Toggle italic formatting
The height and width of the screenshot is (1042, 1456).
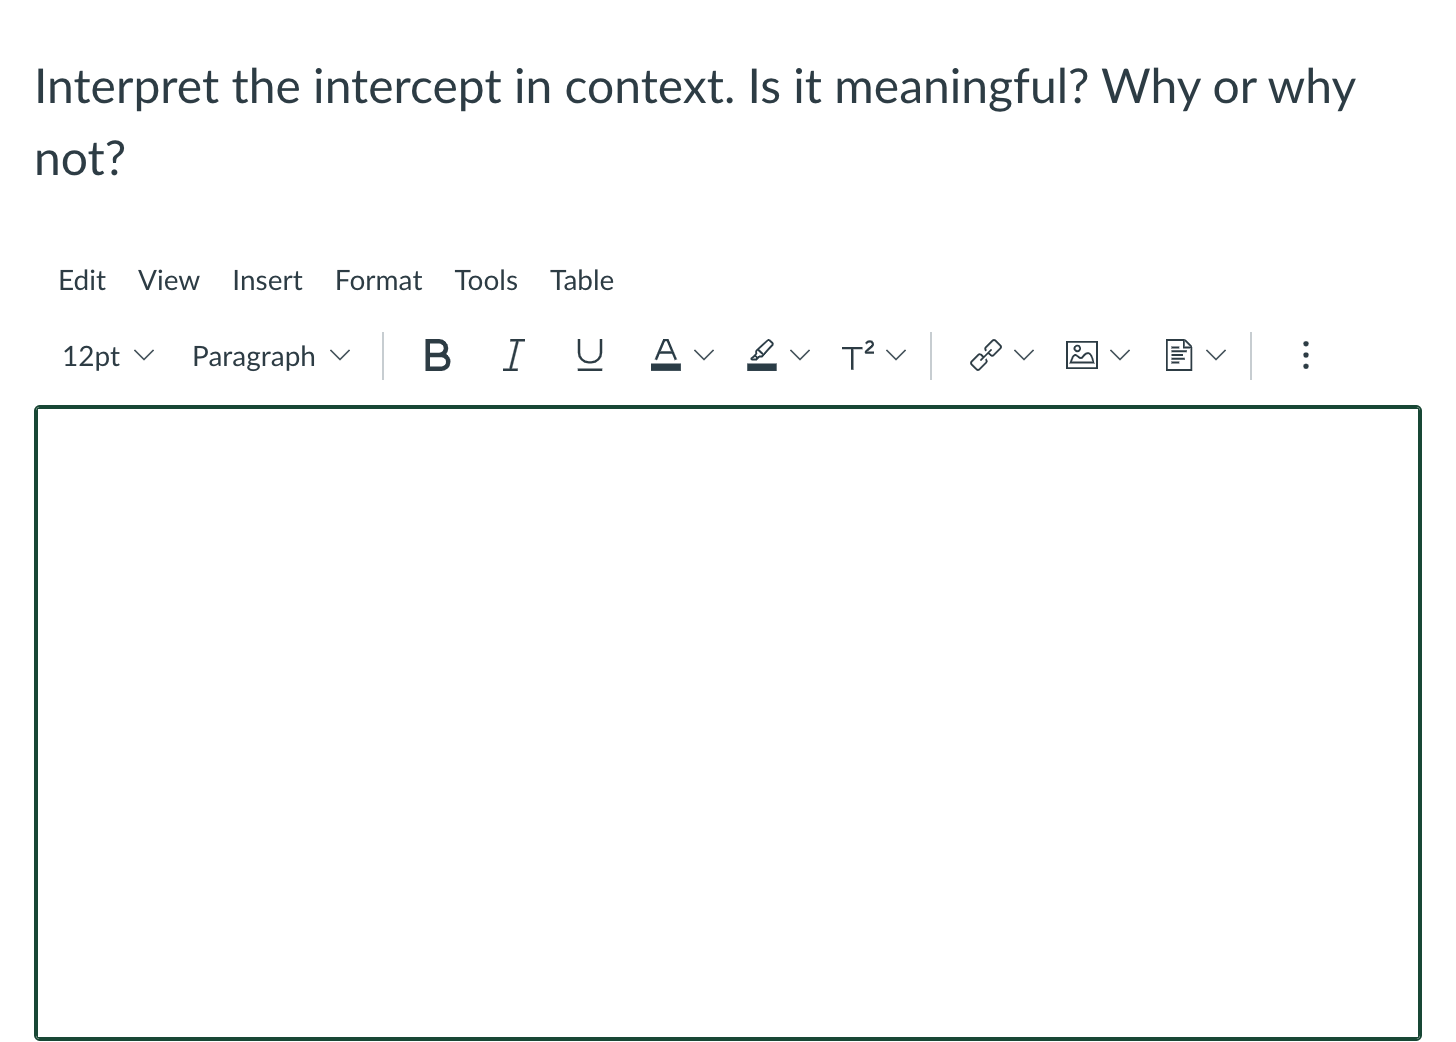pyautogui.click(x=513, y=355)
